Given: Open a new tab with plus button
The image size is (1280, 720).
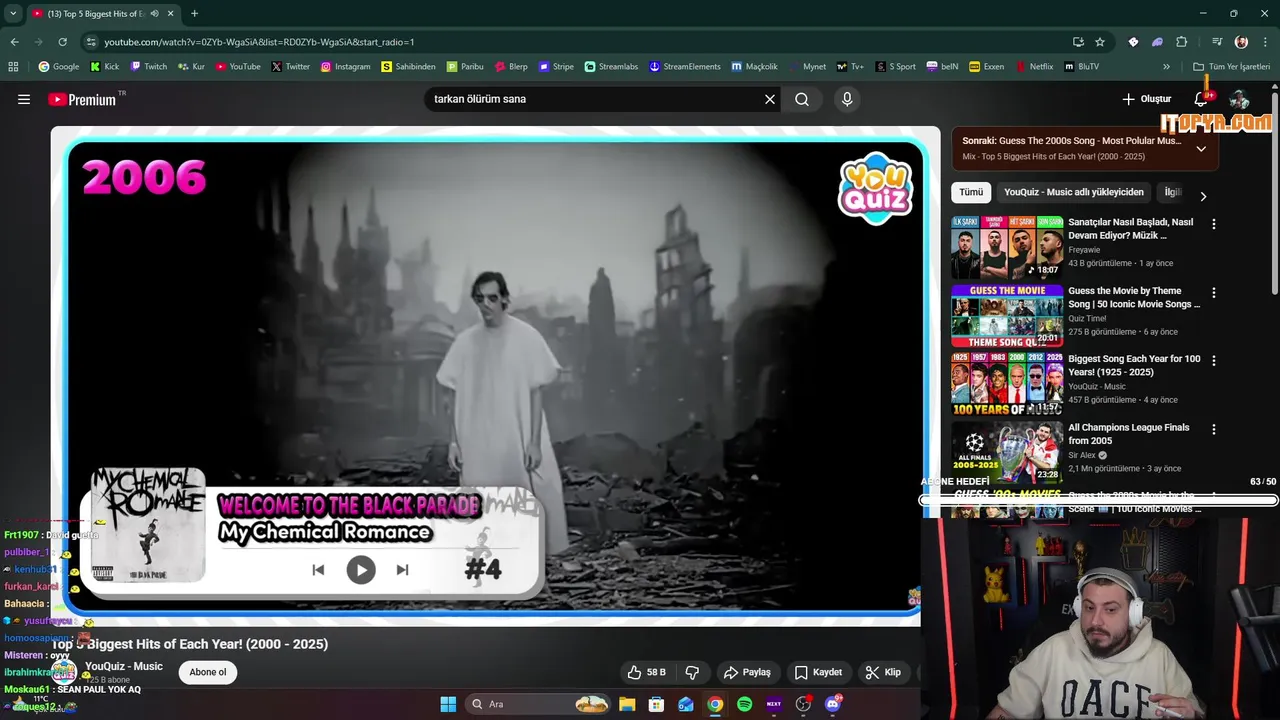Looking at the screenshot, I should tap(194, 13).
